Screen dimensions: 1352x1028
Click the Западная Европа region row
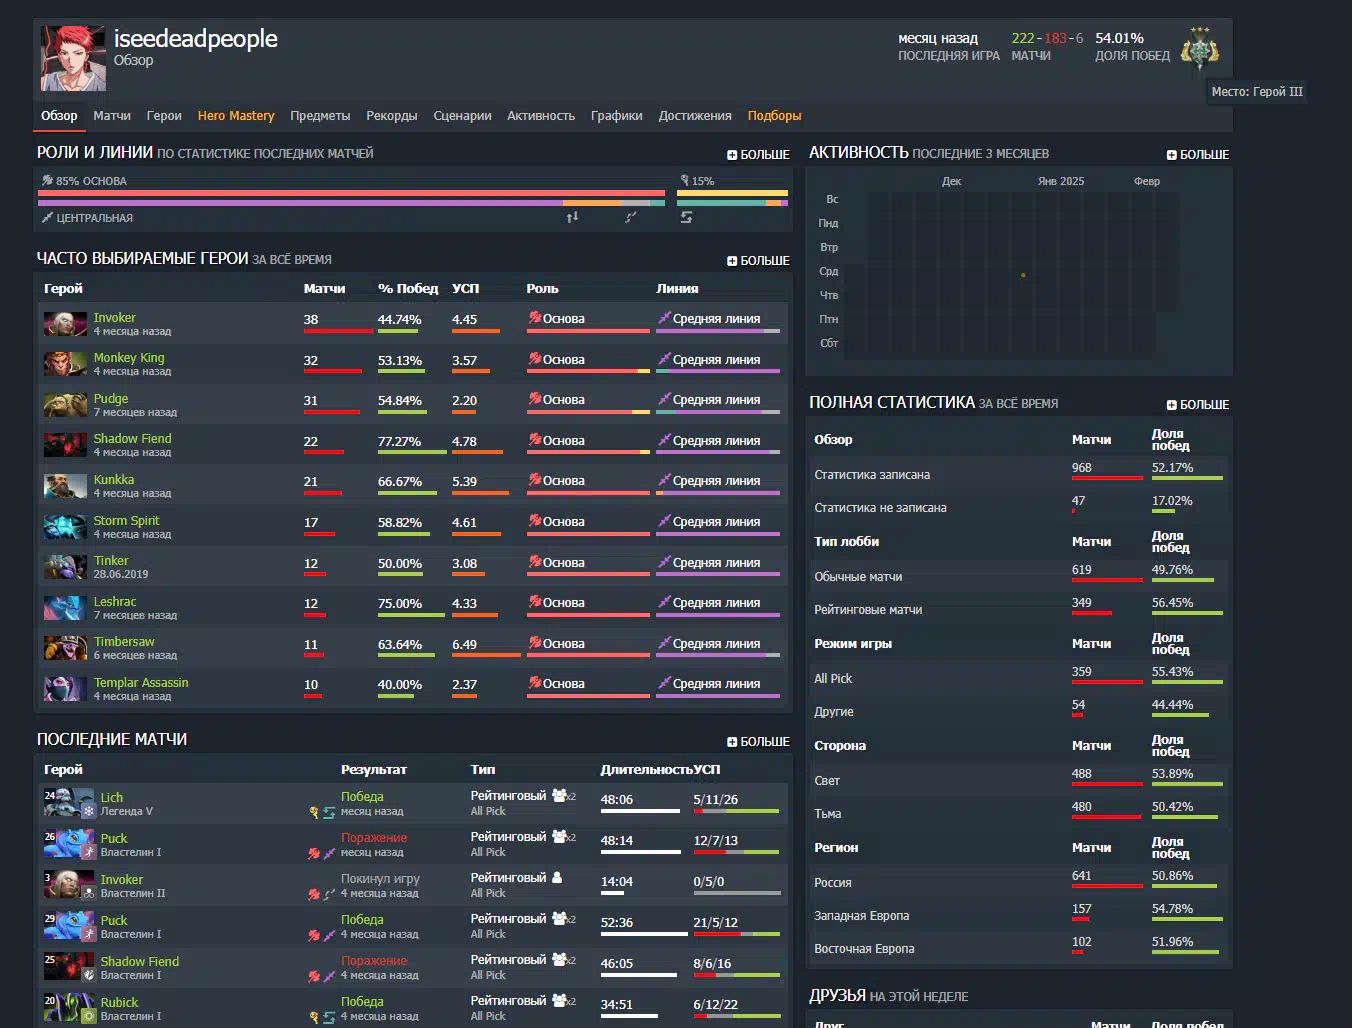pyautogui.click(x=1018, y=916)
